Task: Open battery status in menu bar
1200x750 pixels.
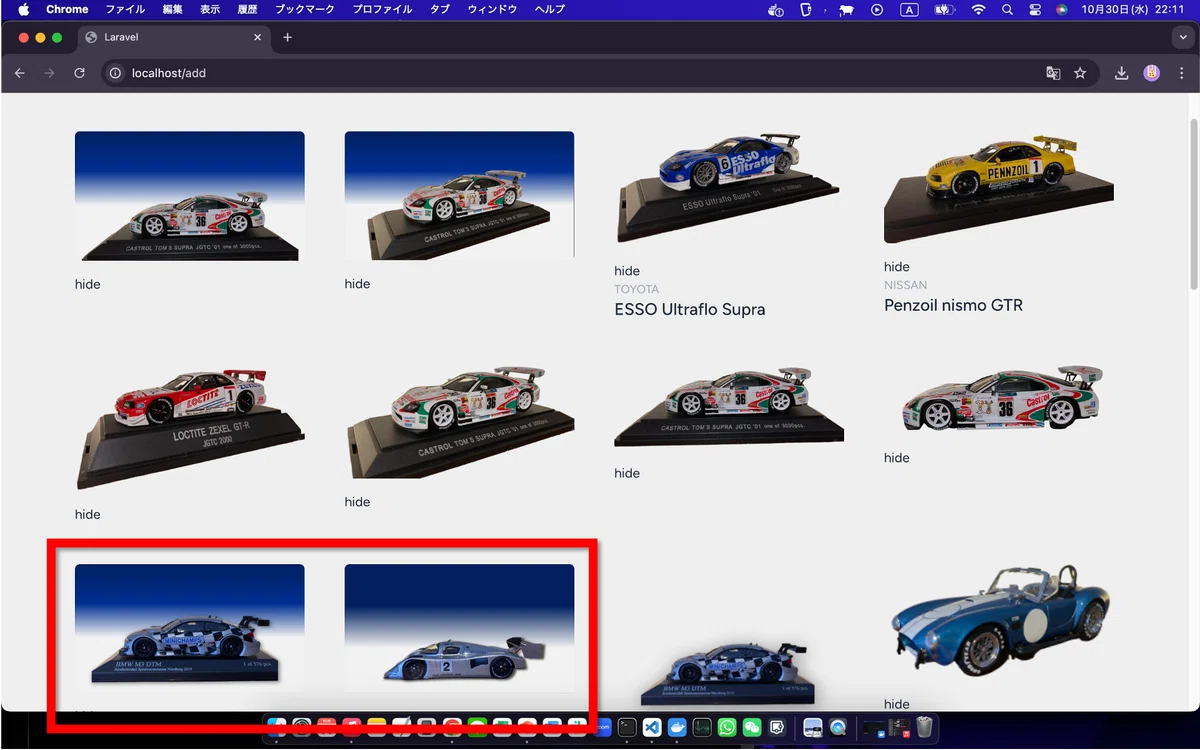Action: (944, 10)
